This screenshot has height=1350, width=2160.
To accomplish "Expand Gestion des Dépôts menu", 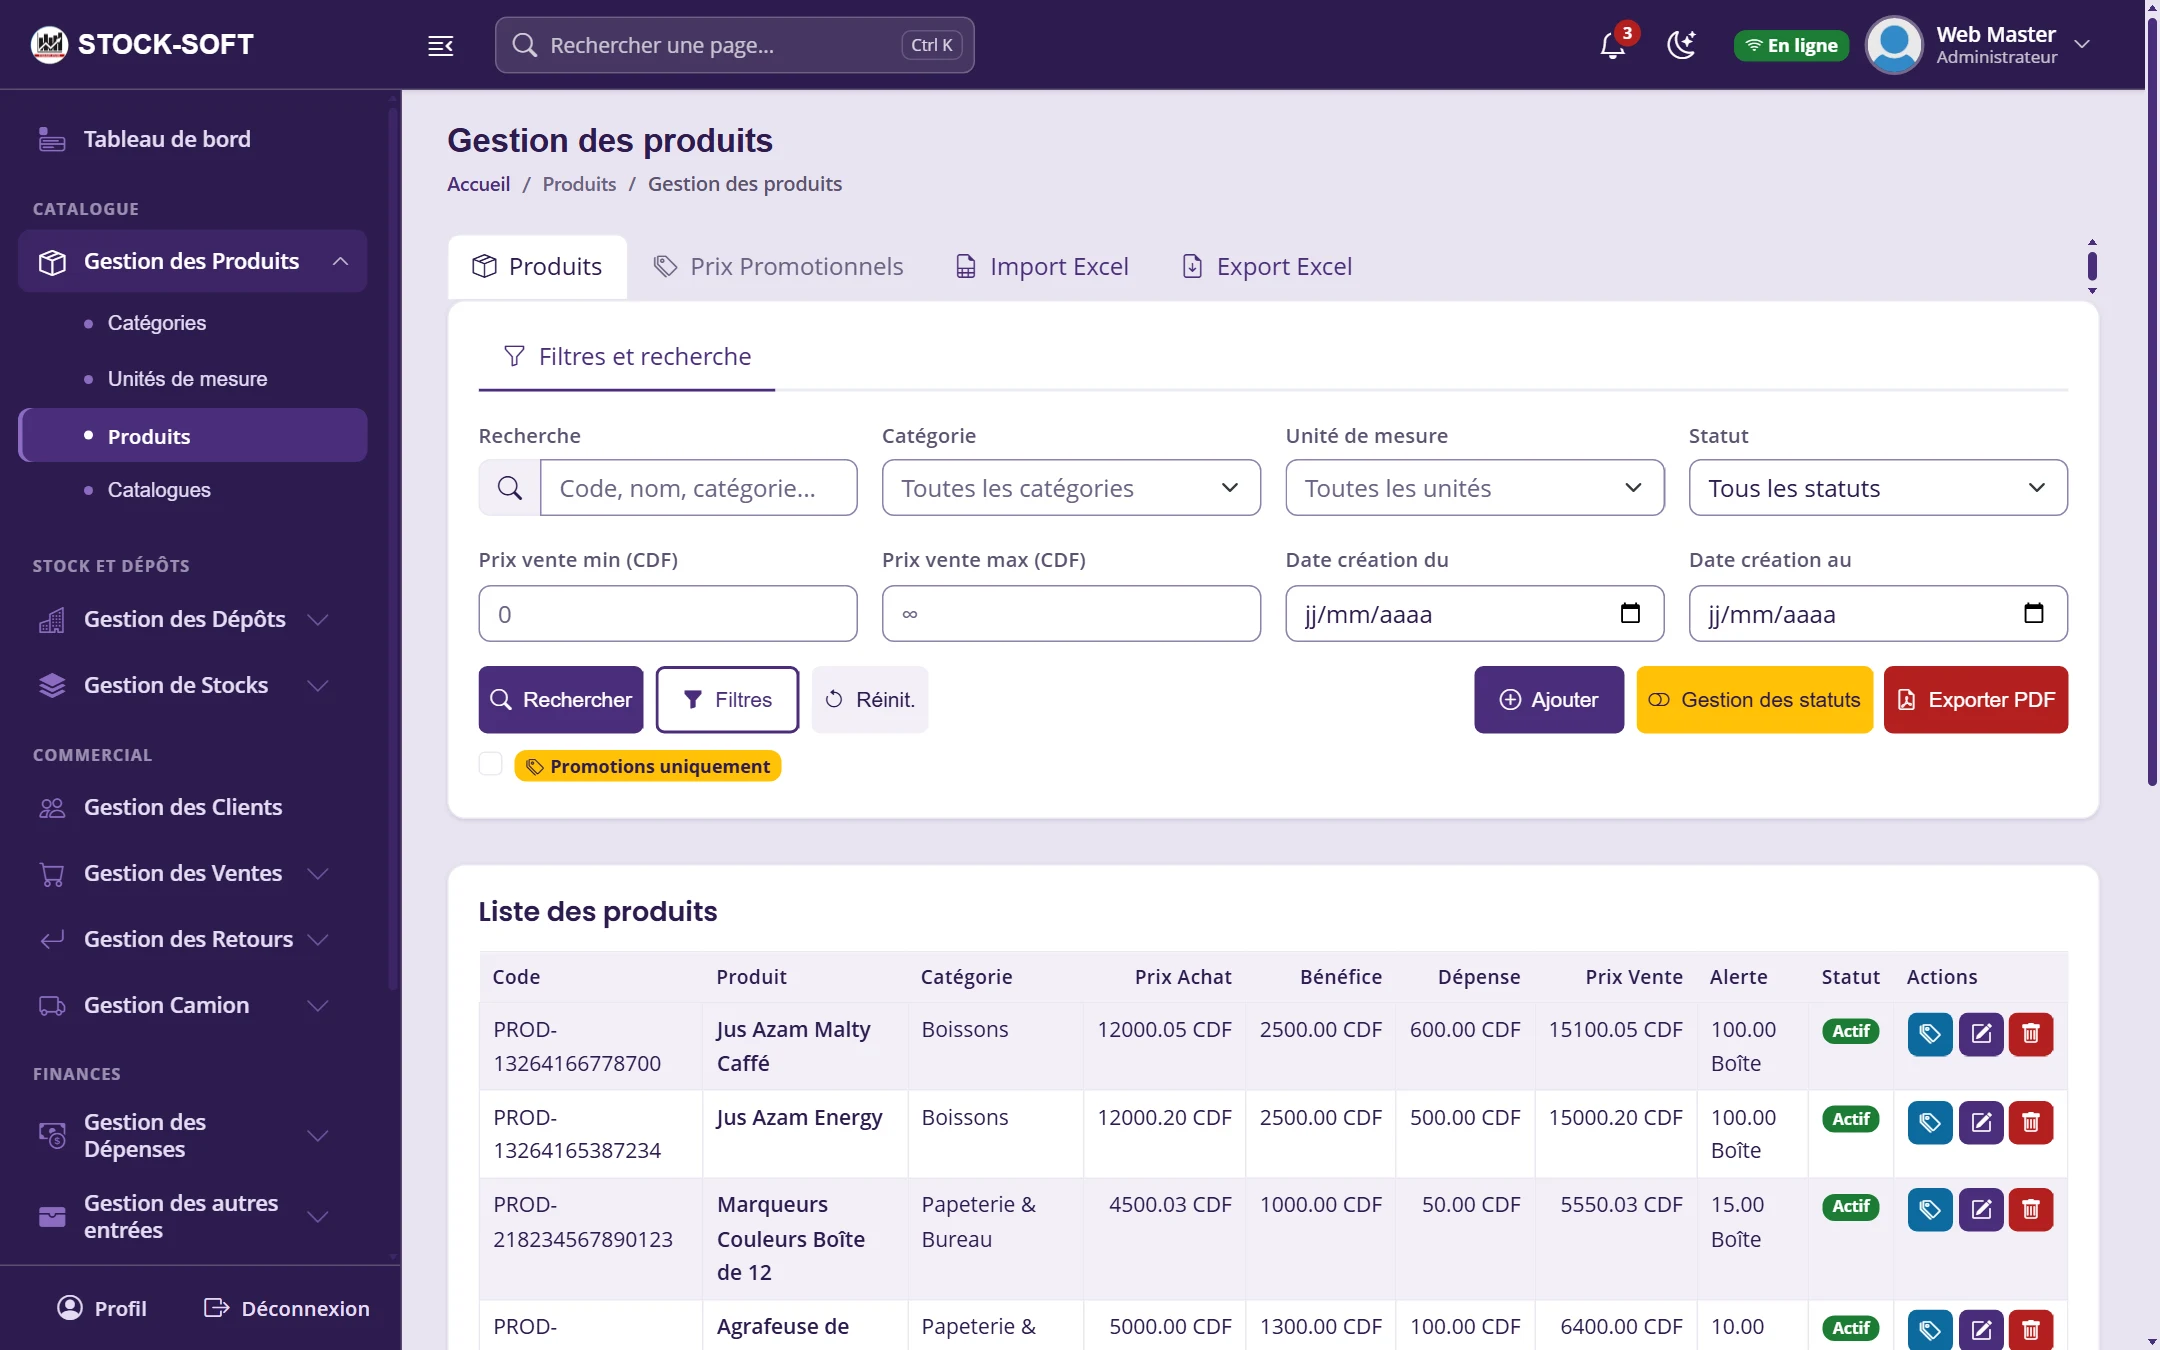I will click(192, 619).
